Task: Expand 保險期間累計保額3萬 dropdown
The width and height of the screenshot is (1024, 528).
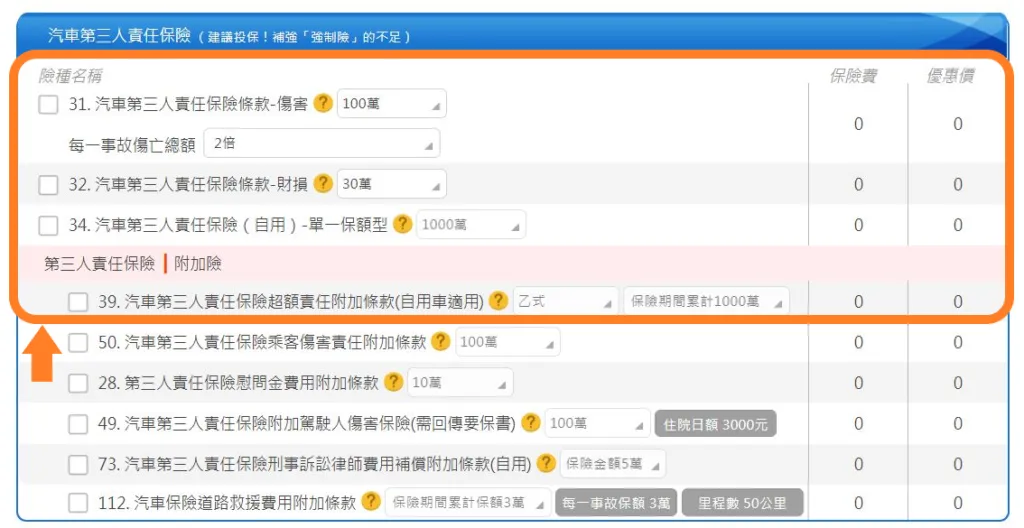Action: [468, 502]
